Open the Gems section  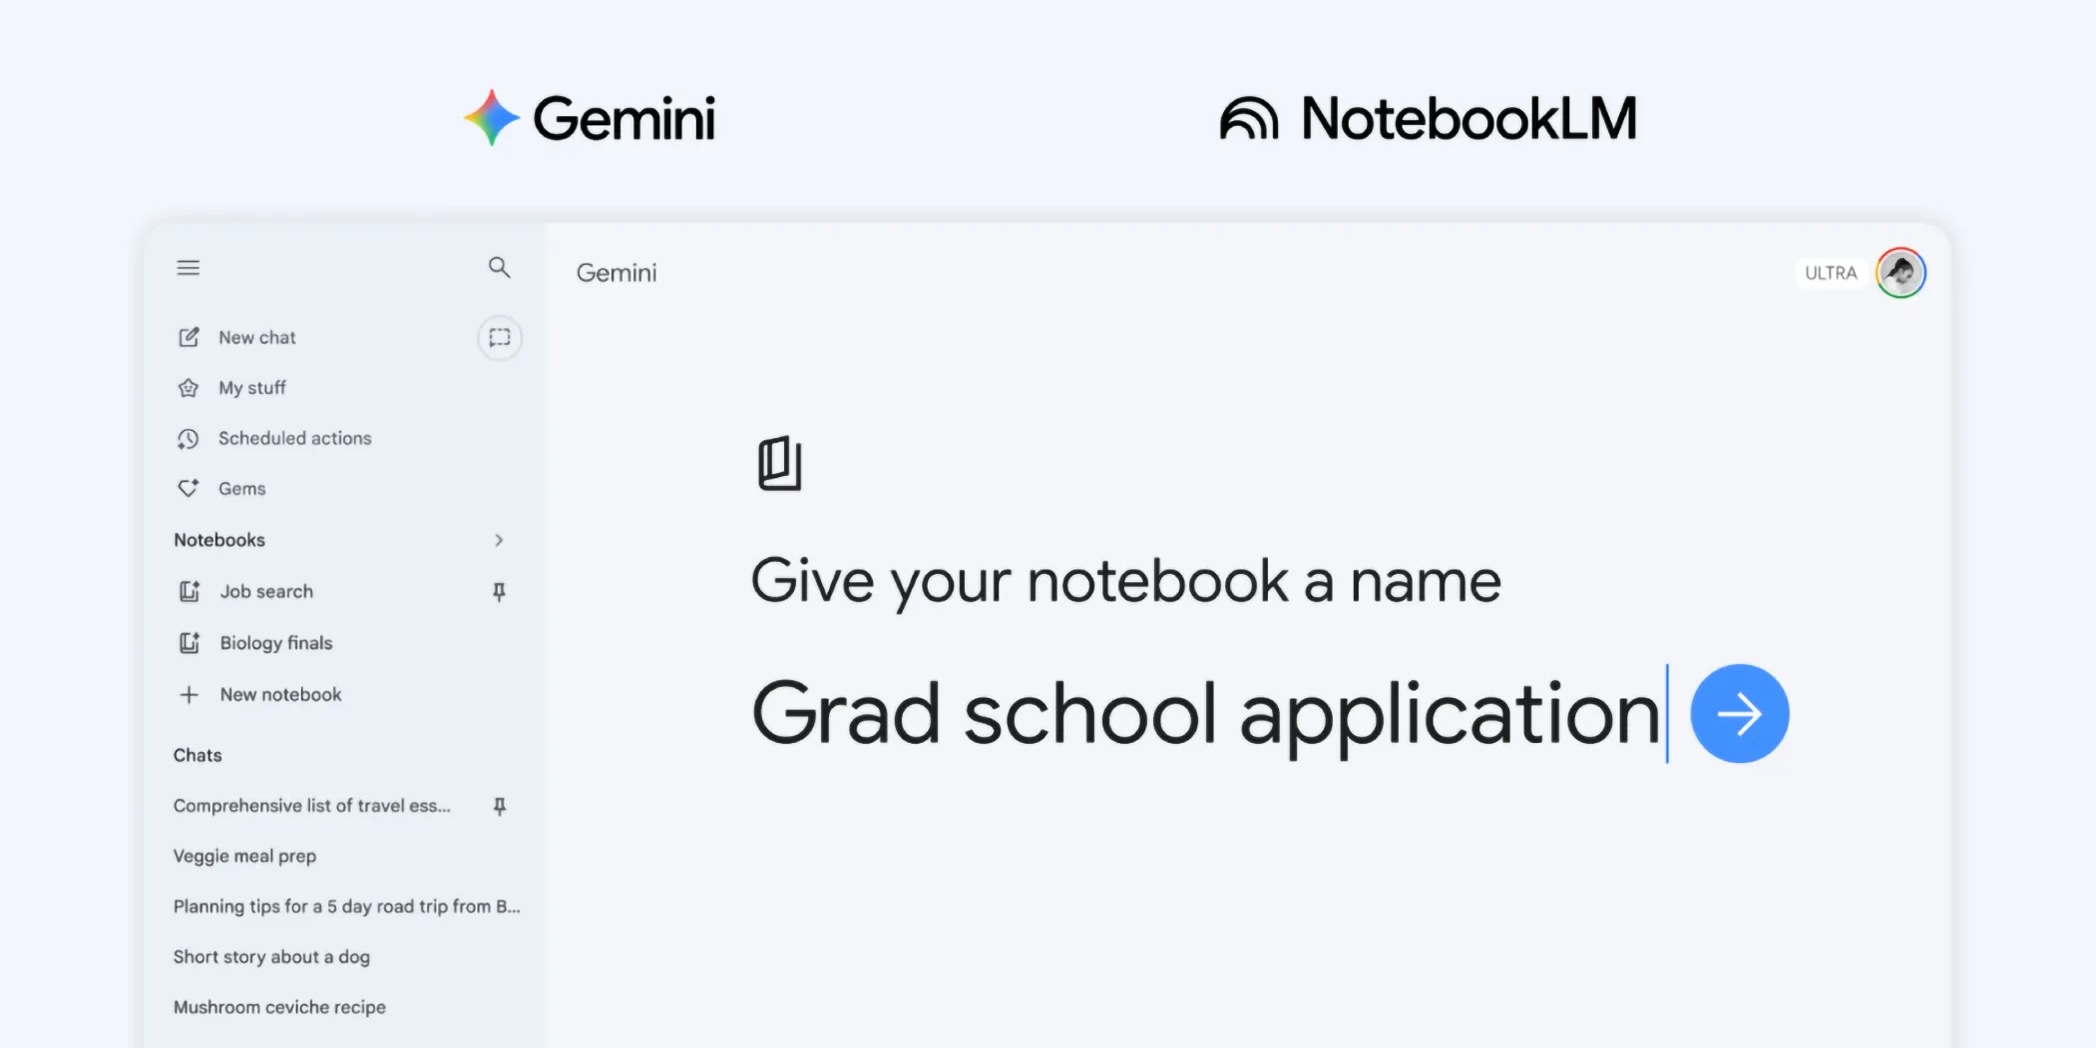242,488
